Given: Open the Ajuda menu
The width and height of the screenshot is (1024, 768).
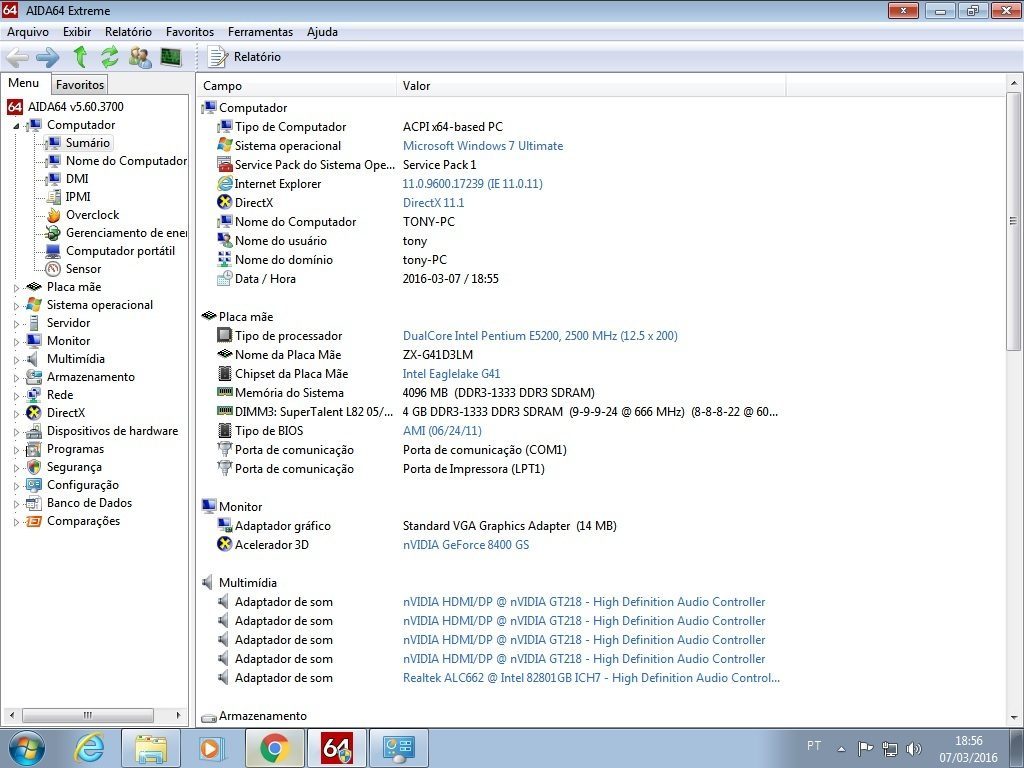Looking at the screenshot, I should coord(322,31).
